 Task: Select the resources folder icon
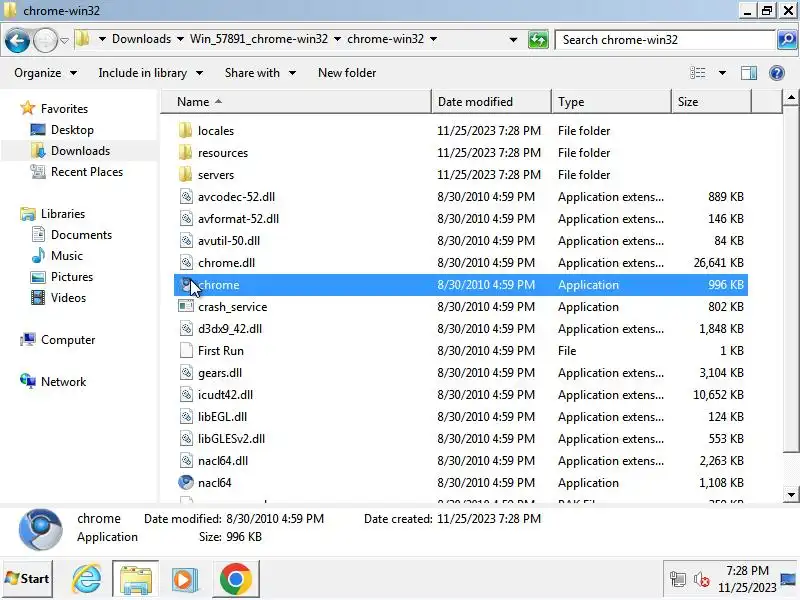coord(186,153)
